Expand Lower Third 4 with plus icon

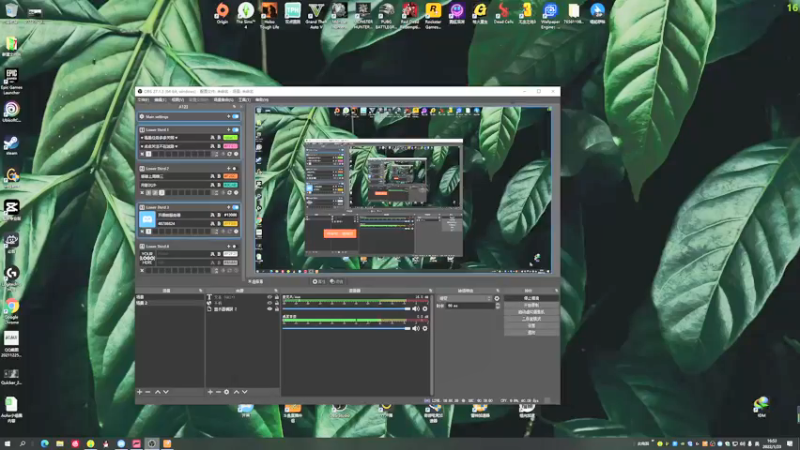[229, 246]
